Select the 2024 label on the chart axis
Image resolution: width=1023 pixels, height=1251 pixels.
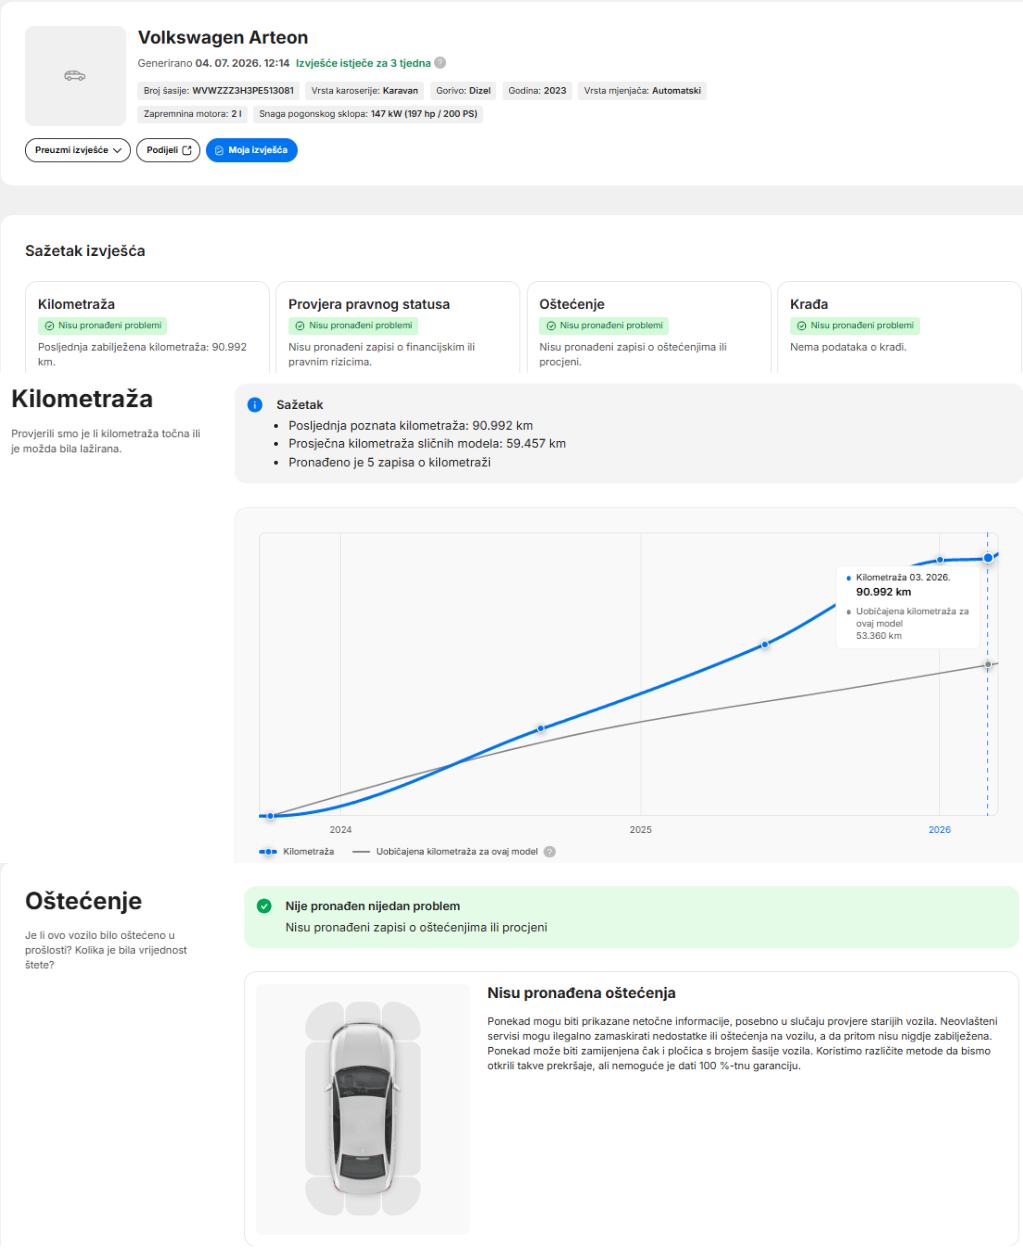click(341, 830)
